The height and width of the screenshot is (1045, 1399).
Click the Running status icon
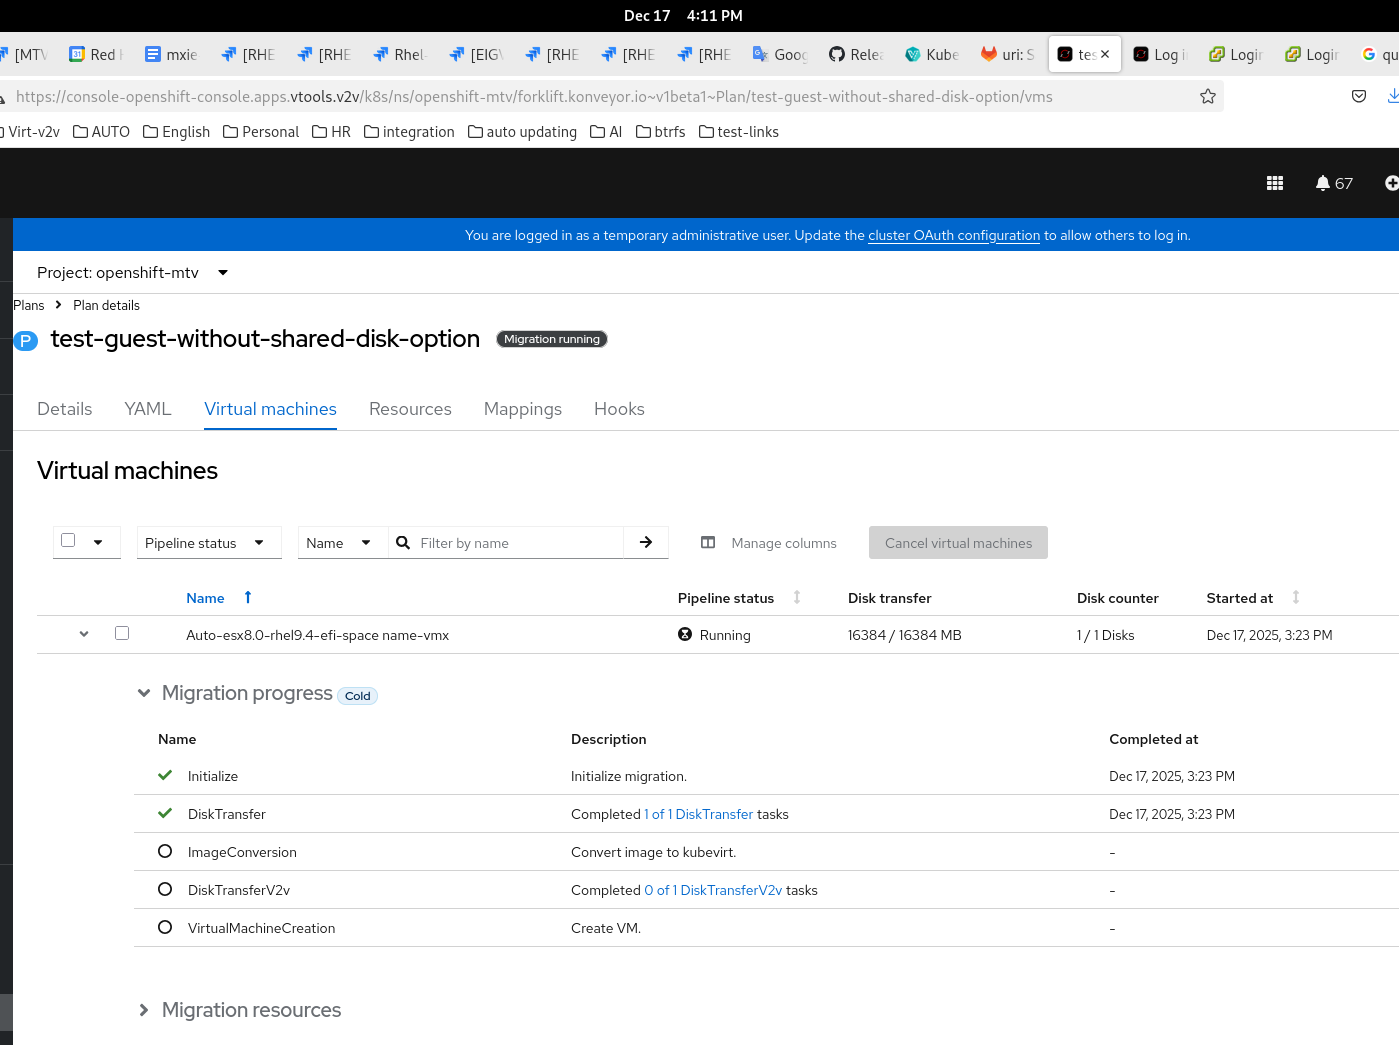tap(685, 634)
